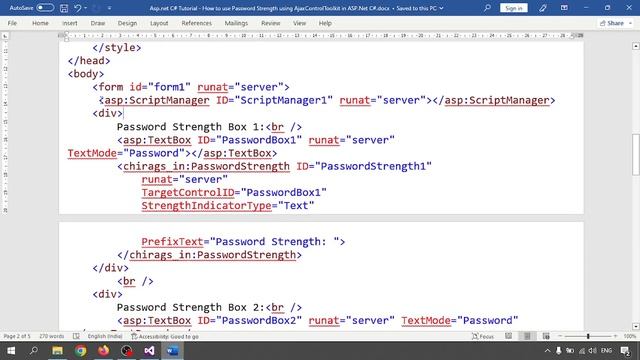Screen dimensions: 640x360
Task: Click the text 'StrengthIndicatorType'
Action: click(x=207, y=205)
